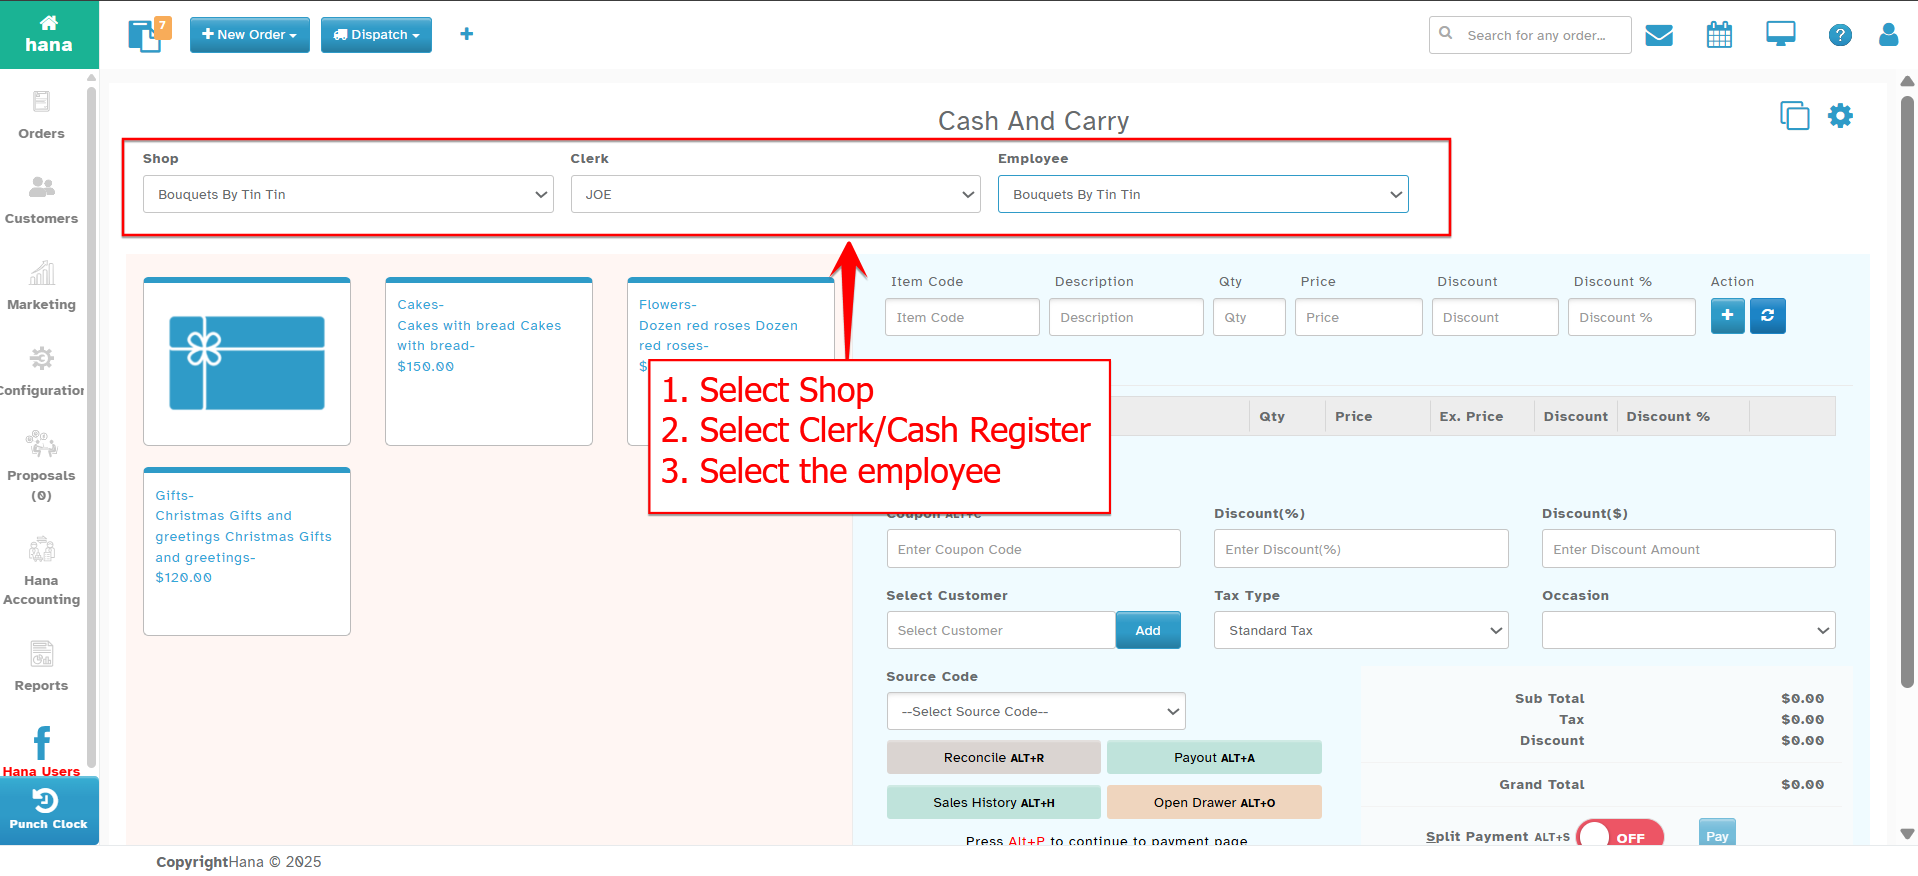
Task: Click the Enter Discount(%) field
Action: pos(1361,549)
